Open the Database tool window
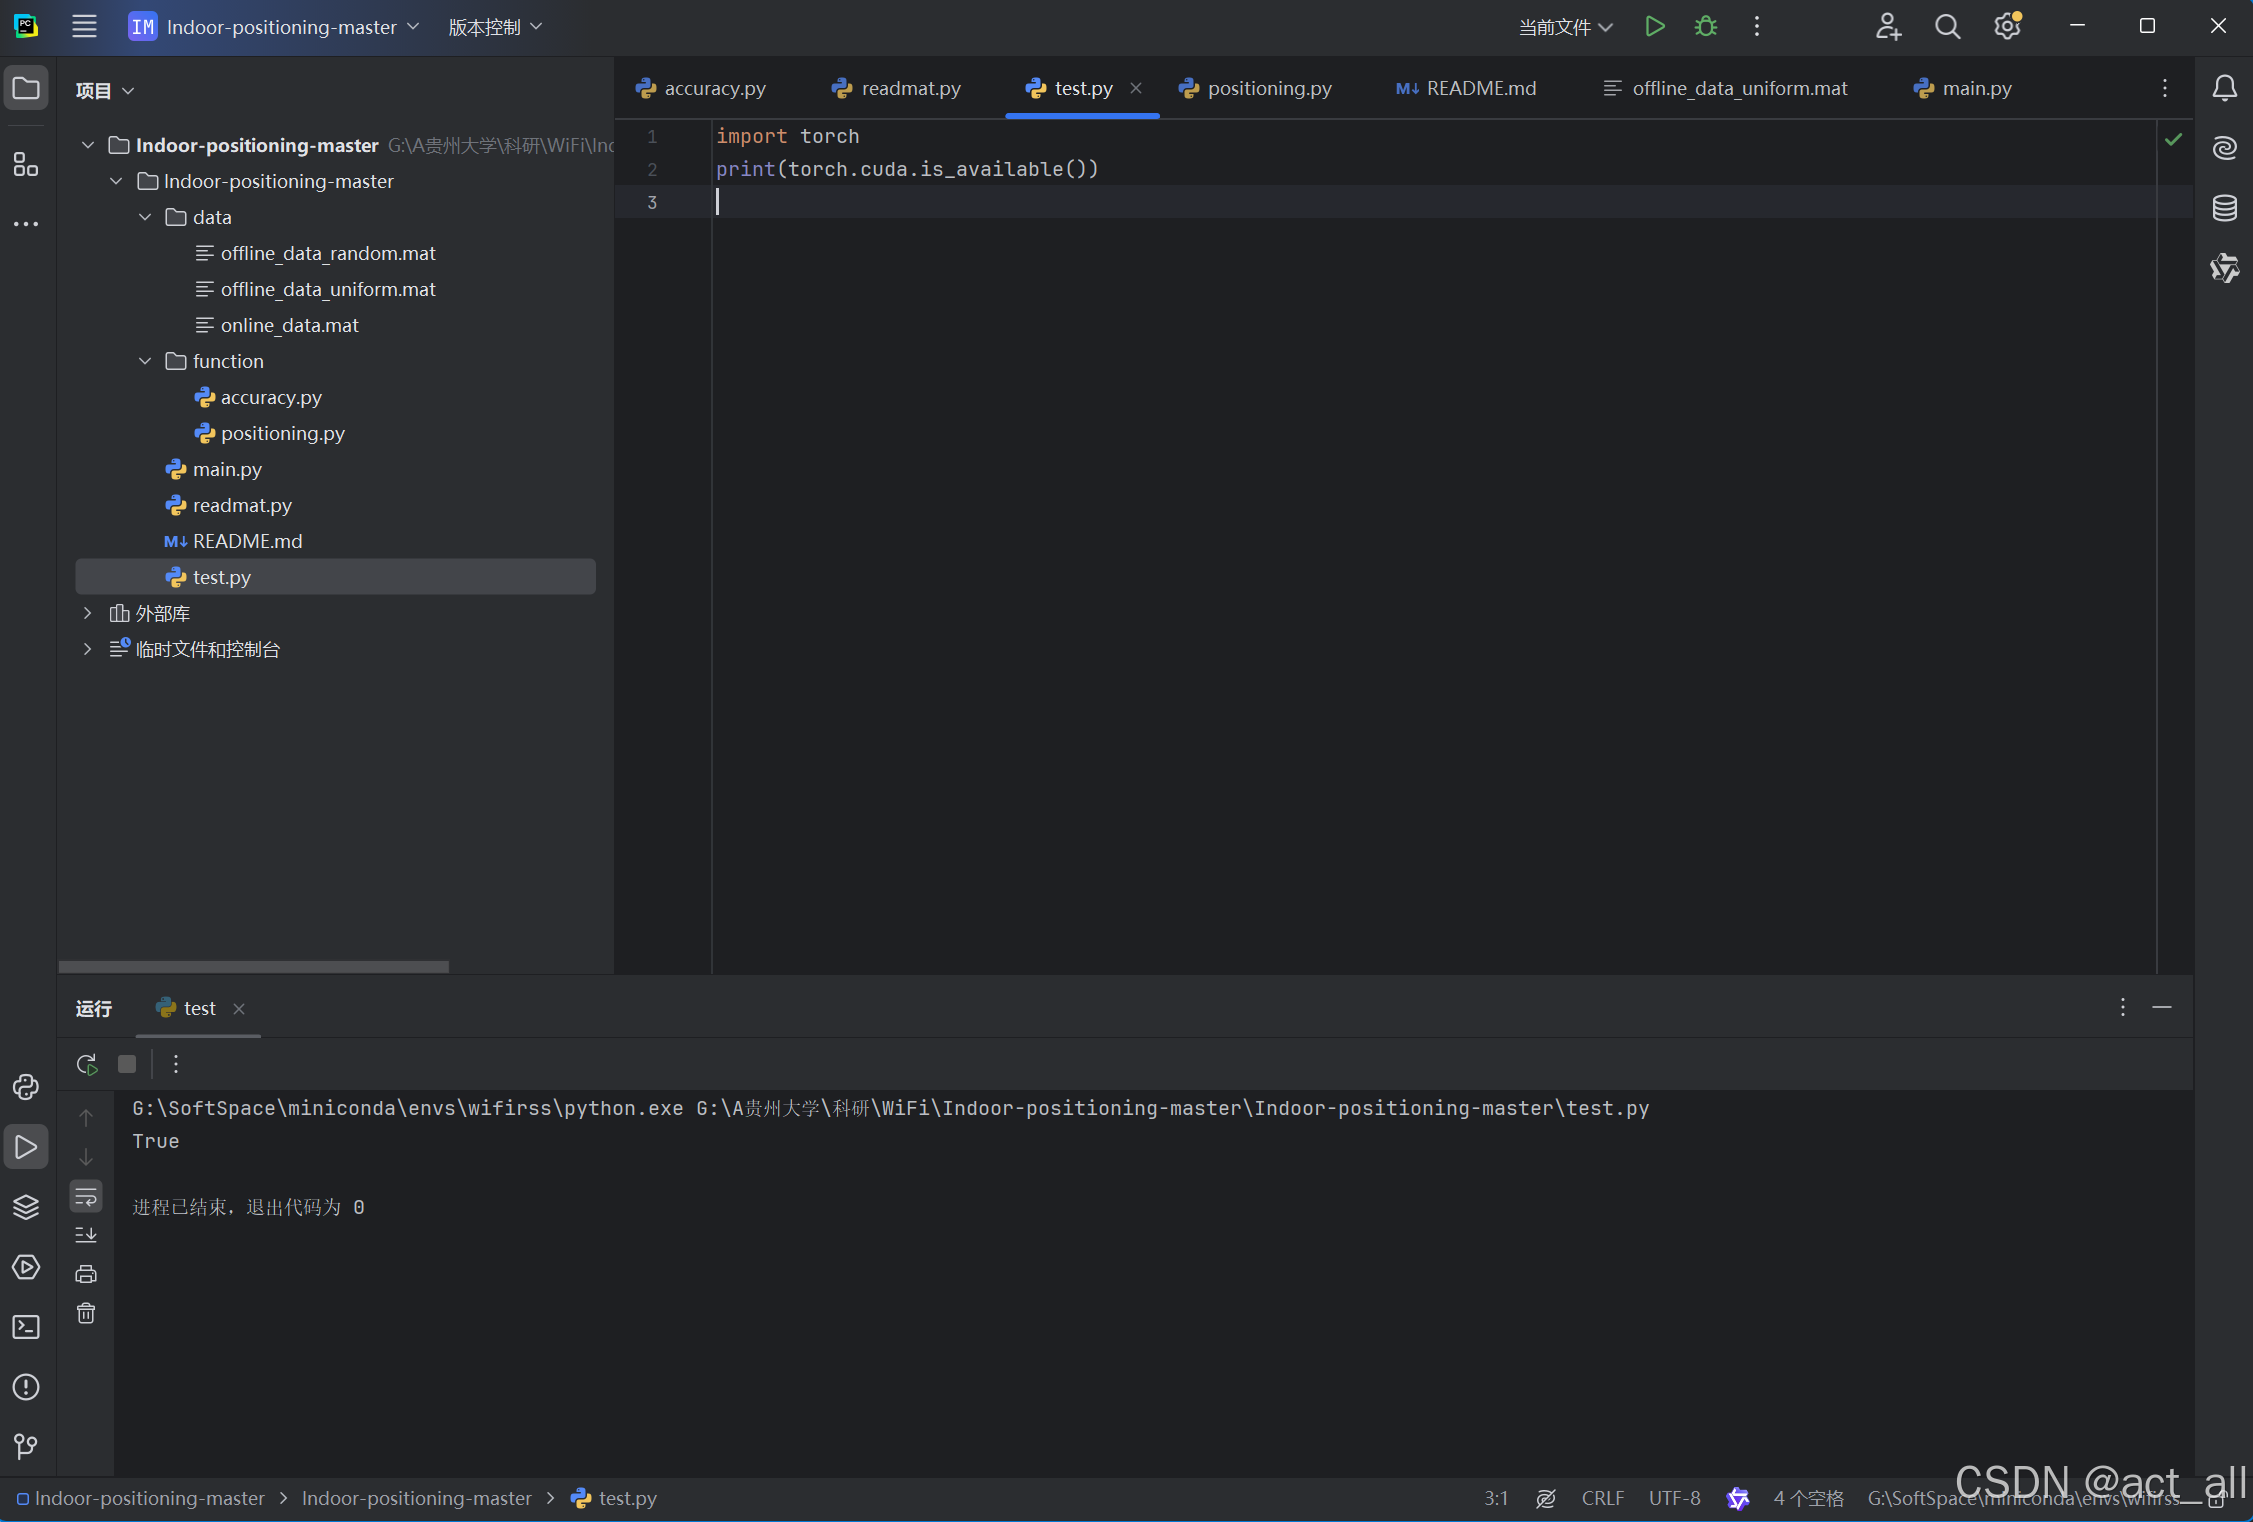This screenshot has height=1522, width=2253. click(2224, 208)
